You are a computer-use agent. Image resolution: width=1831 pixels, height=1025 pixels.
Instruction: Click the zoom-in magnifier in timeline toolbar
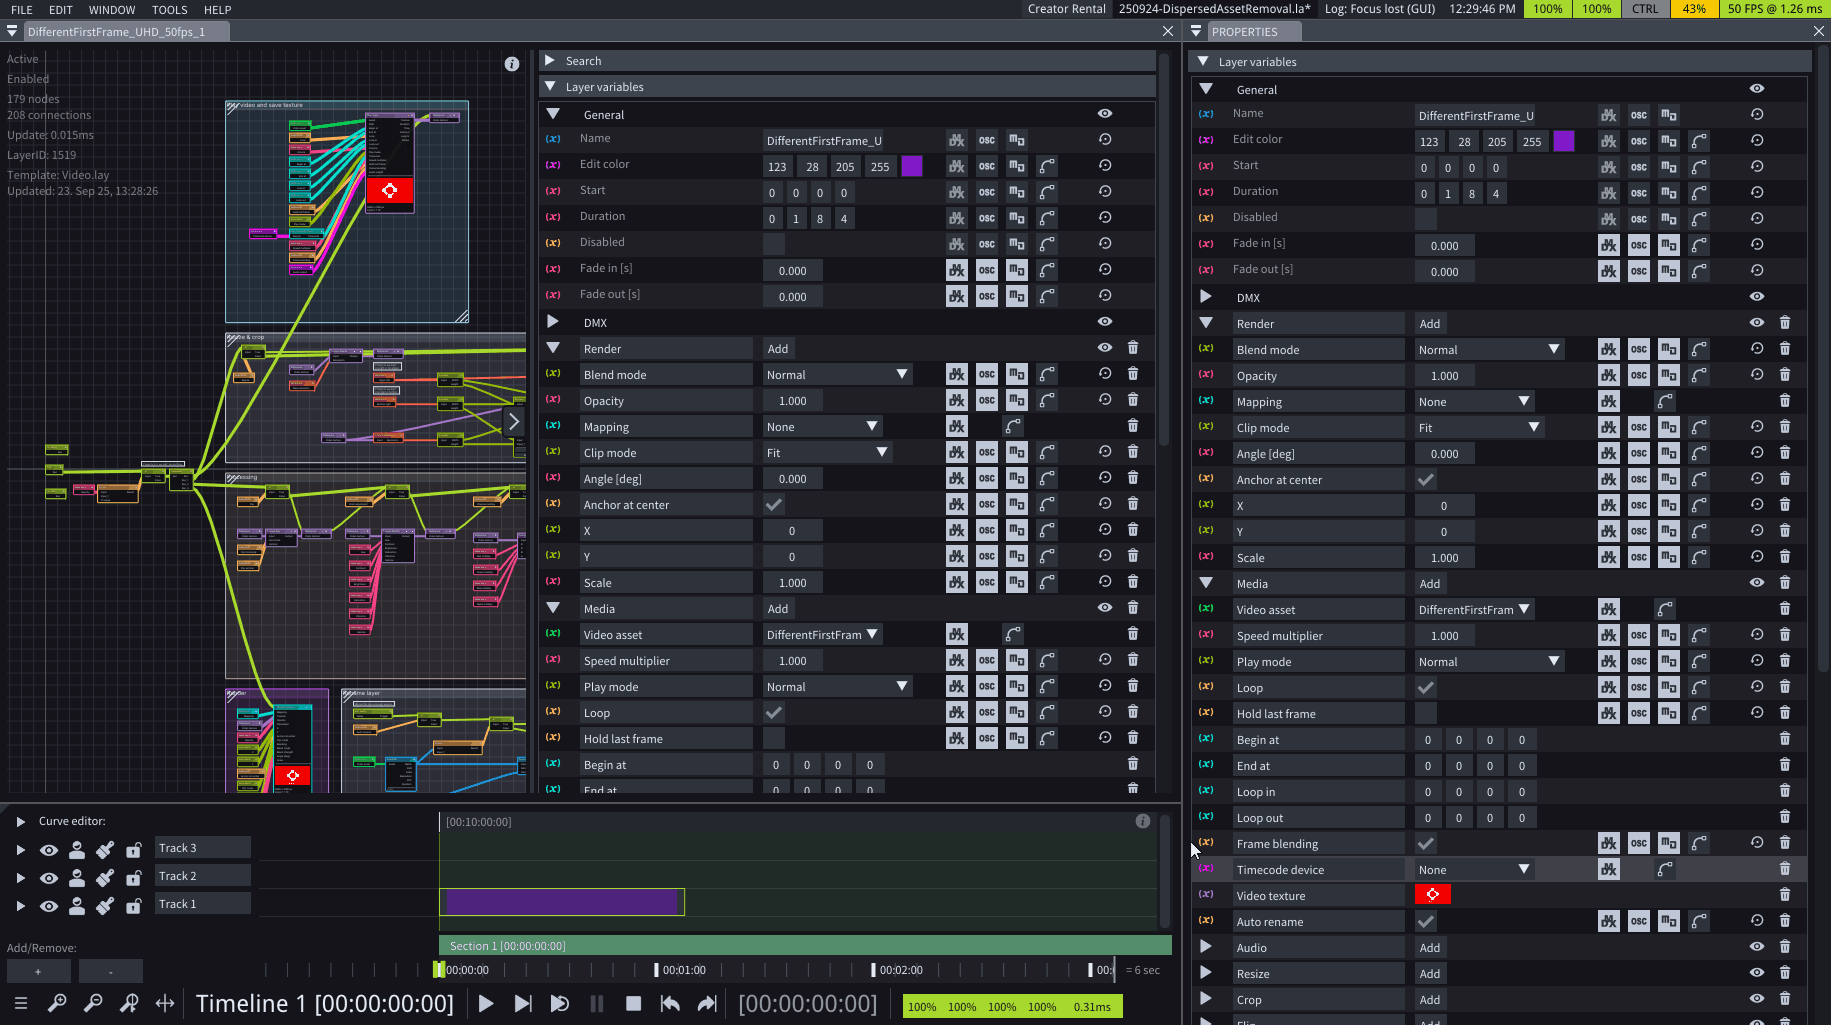[57, 1003]
